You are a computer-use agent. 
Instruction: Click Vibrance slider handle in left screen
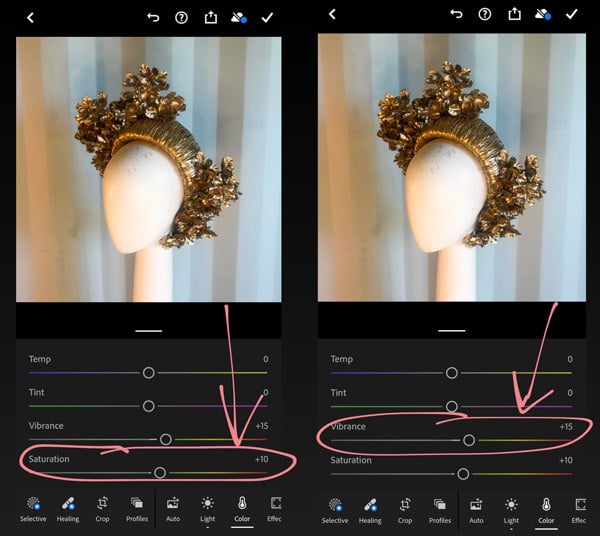click(x=166, y=439)
